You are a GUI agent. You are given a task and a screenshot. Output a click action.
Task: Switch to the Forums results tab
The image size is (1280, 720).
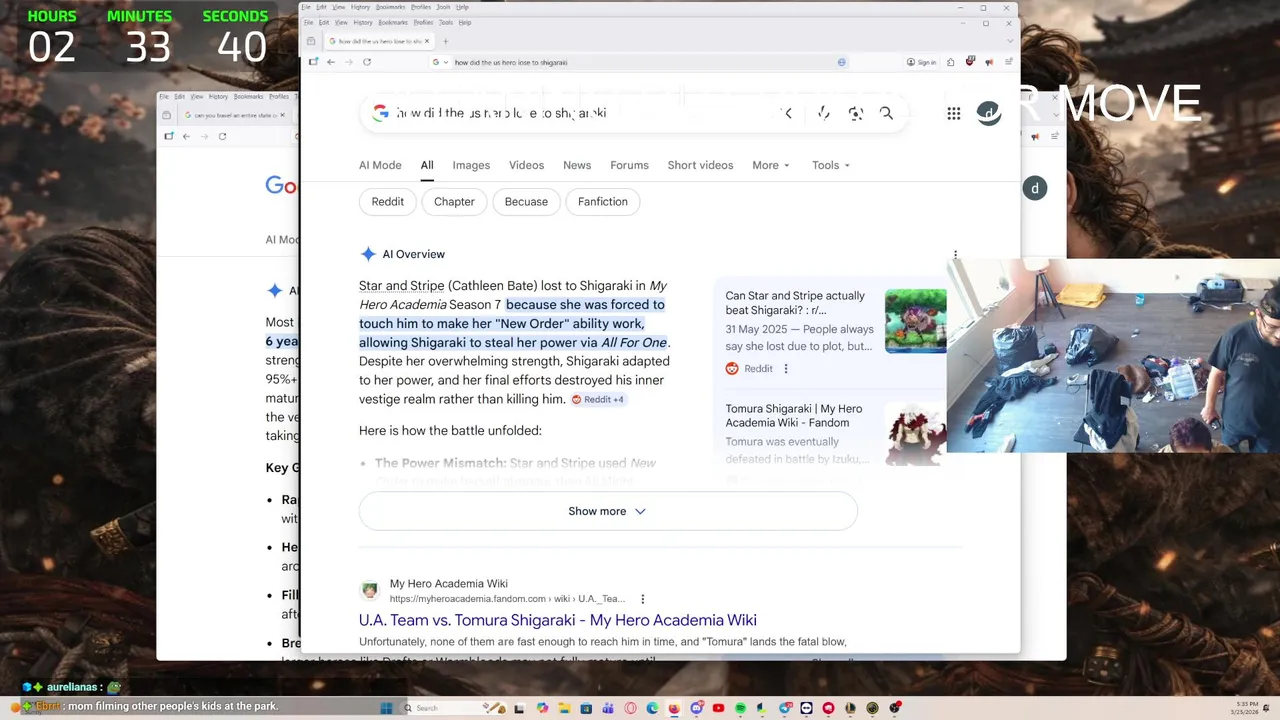(629, 165)
